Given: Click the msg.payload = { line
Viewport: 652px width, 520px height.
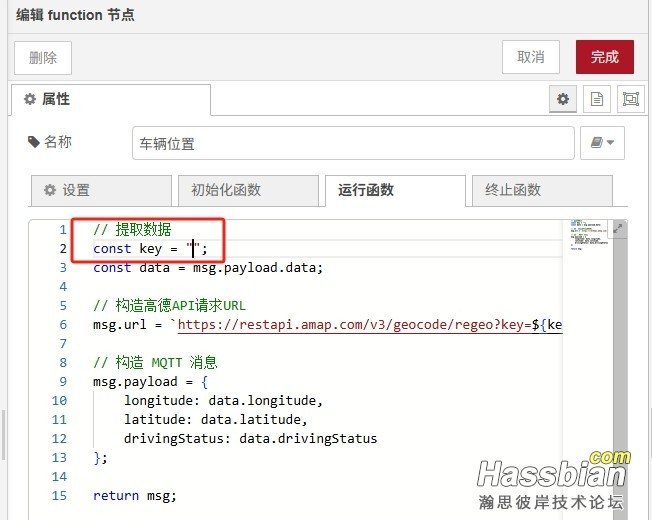Looking at the screenshot, I should click(x=151, y=382).
